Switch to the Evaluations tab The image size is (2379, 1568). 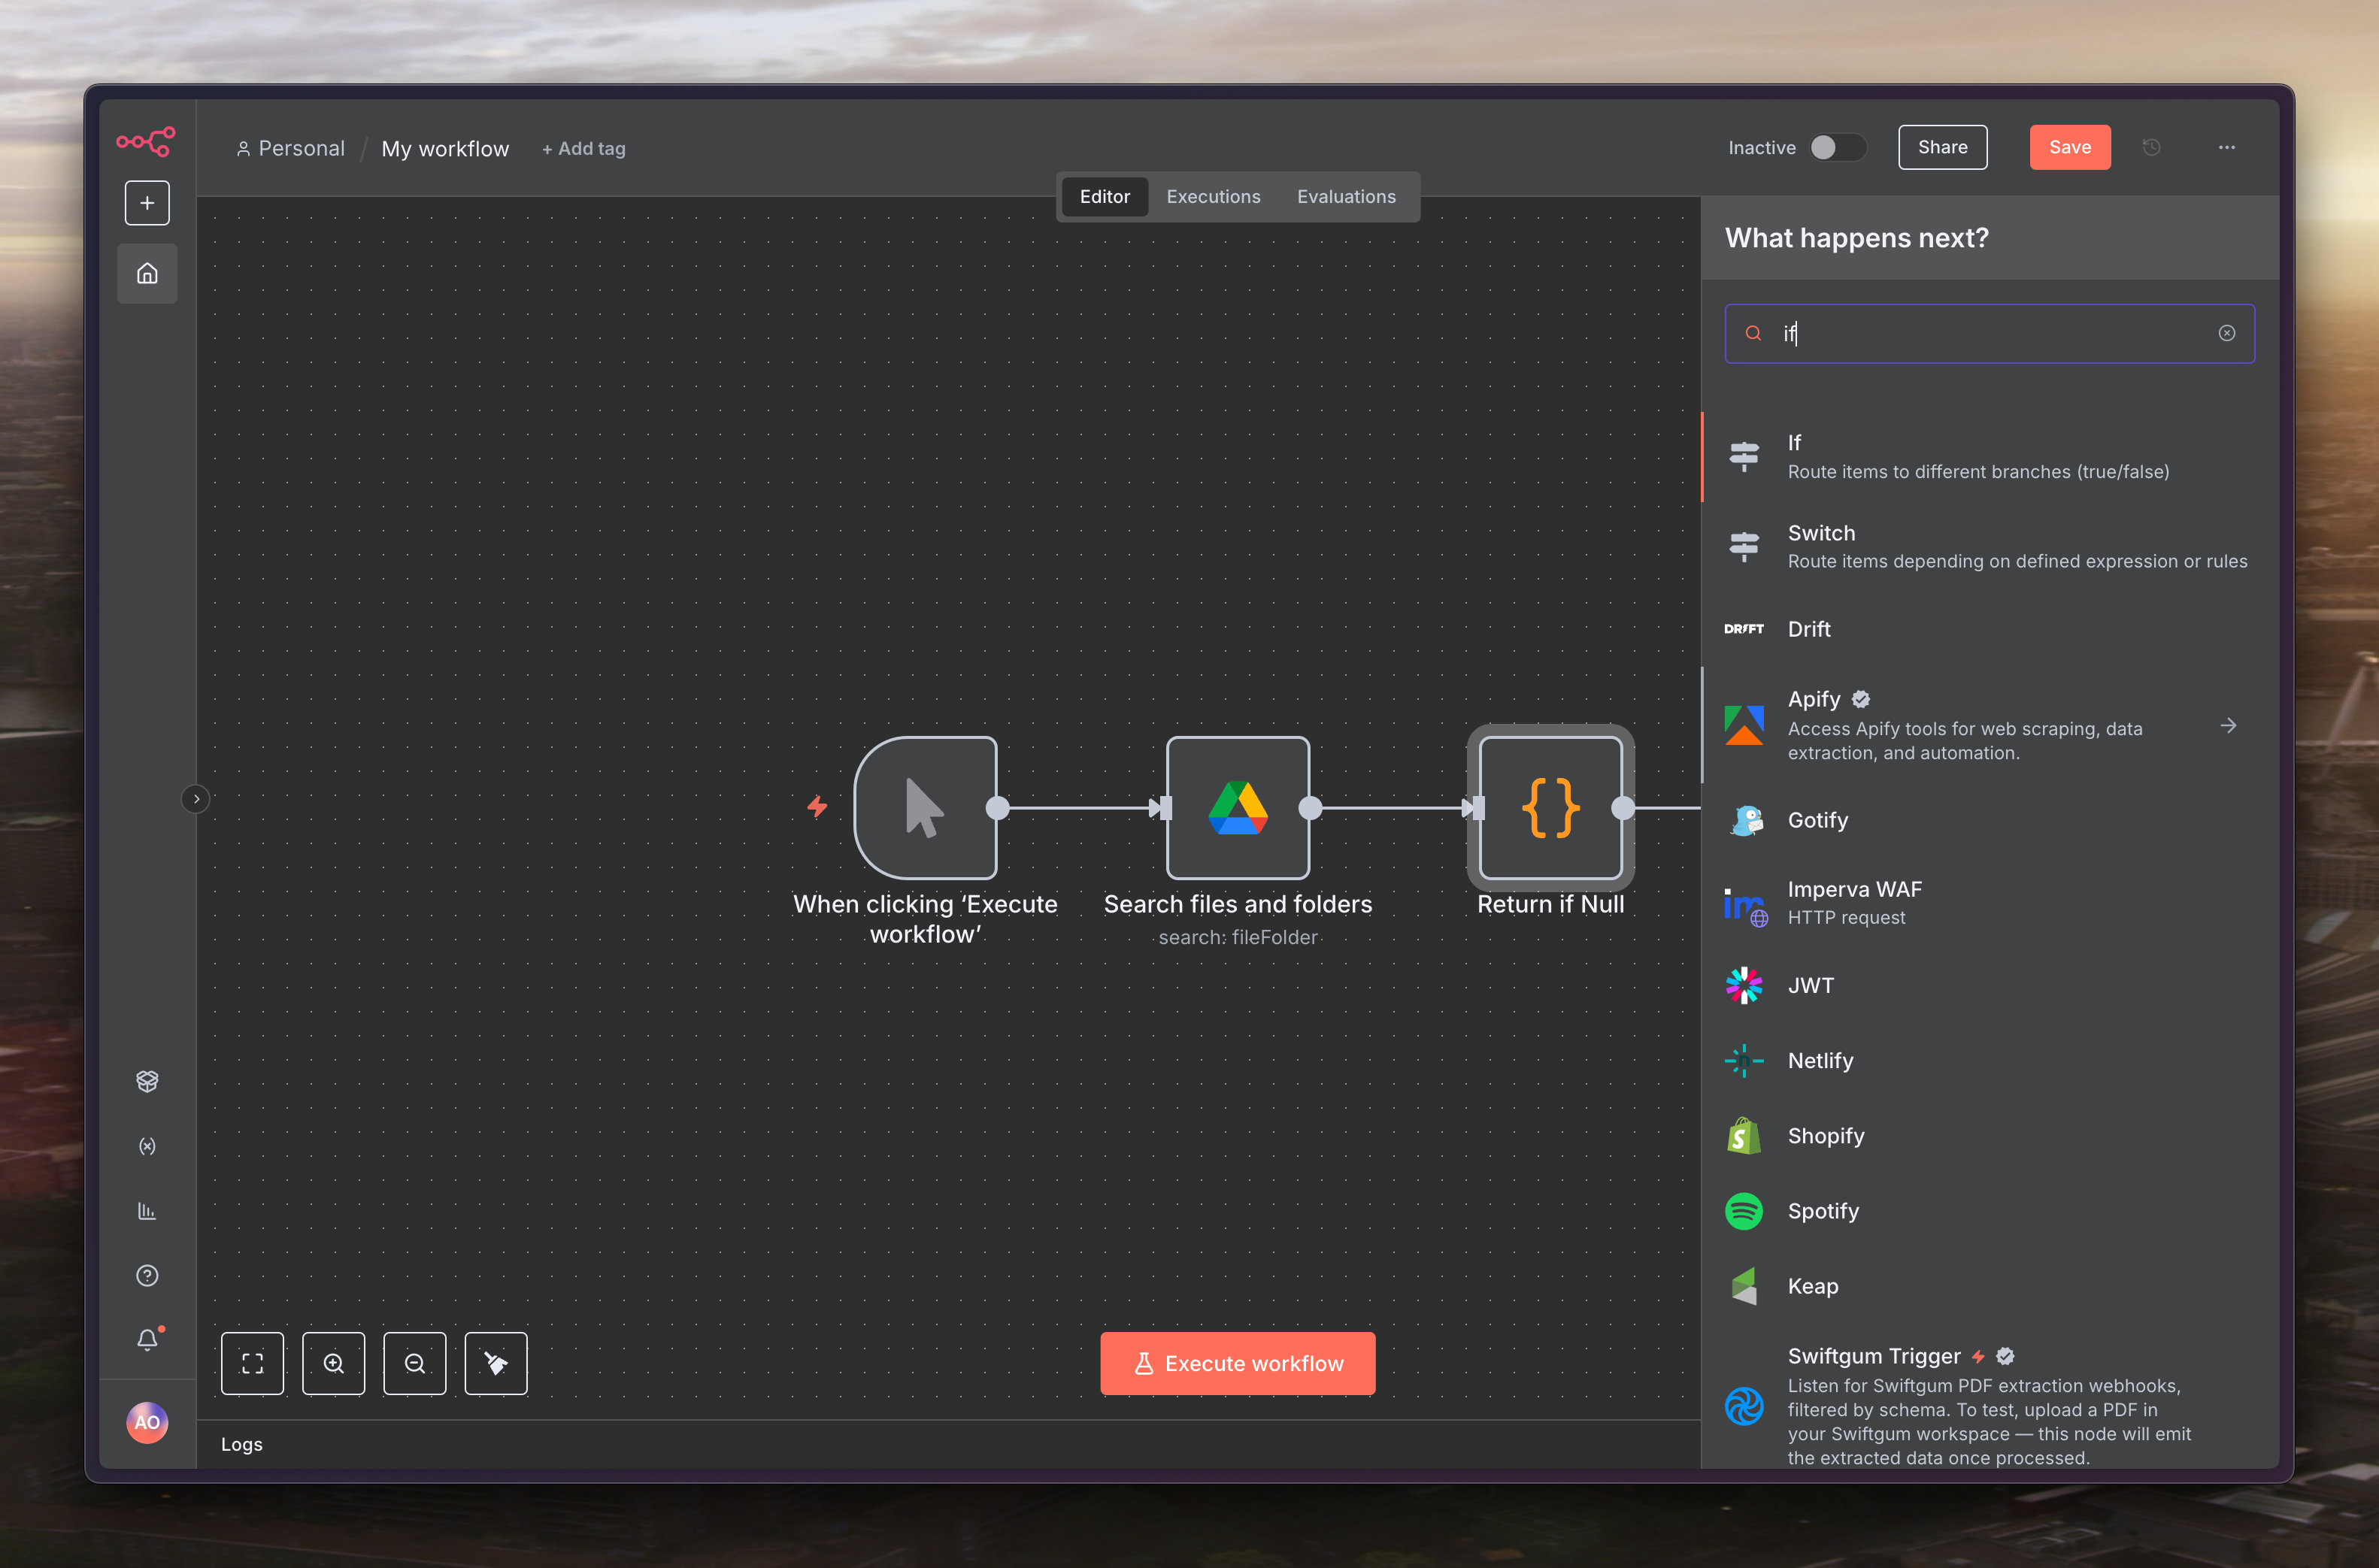[1345, 197]
